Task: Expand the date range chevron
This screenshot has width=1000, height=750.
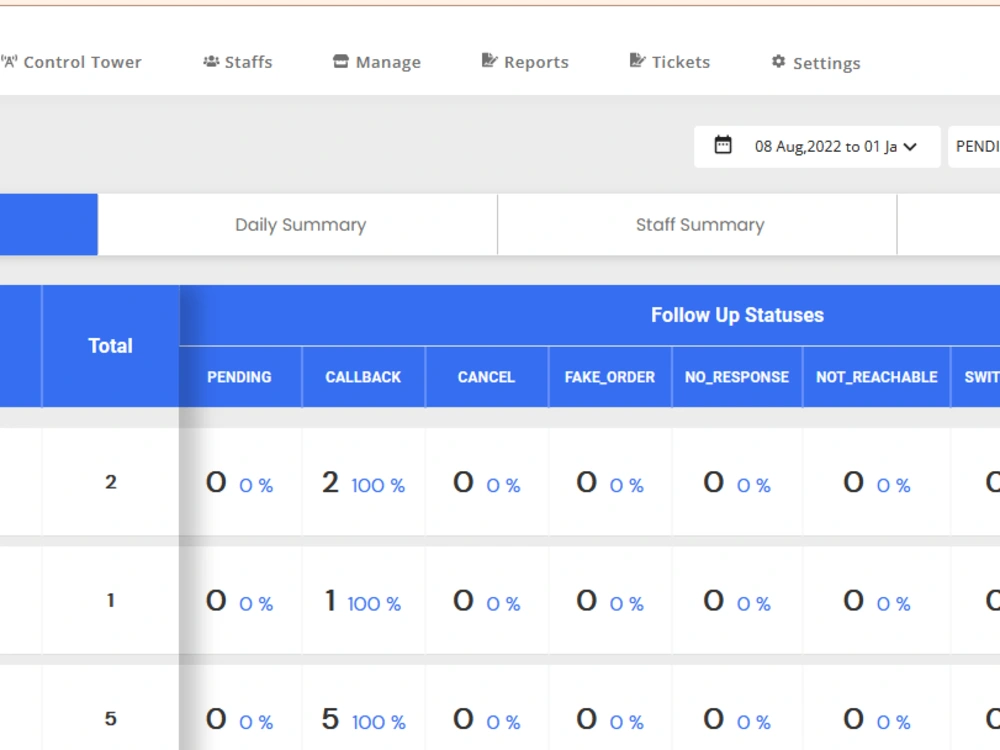Action: pos(911,147)
